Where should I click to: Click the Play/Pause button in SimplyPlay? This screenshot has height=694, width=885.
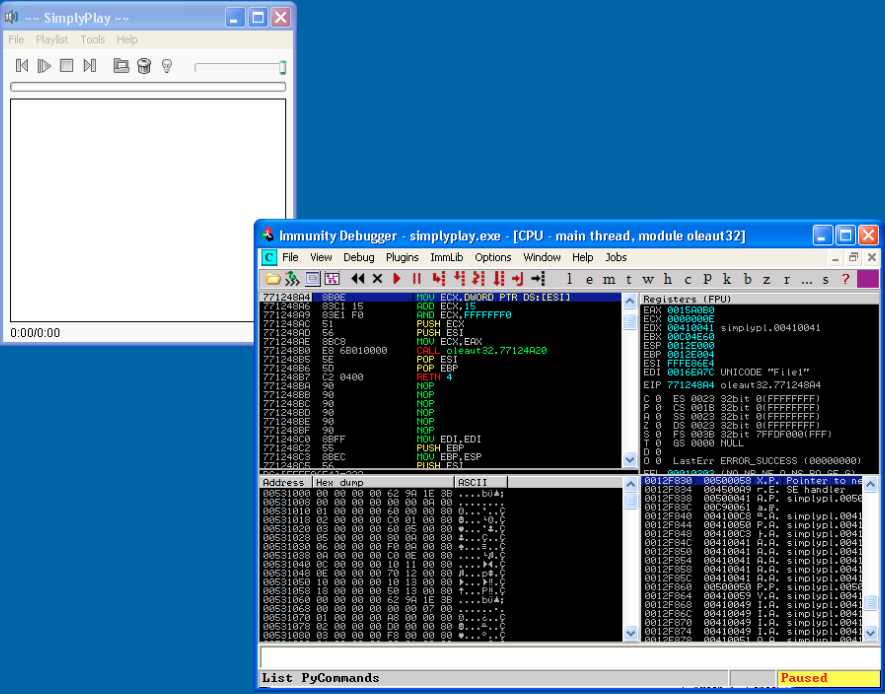(44, 66)
